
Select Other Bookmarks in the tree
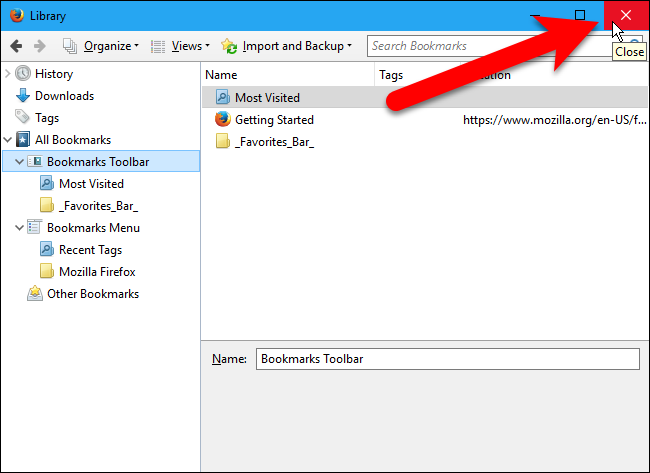(x=93, y=294)
